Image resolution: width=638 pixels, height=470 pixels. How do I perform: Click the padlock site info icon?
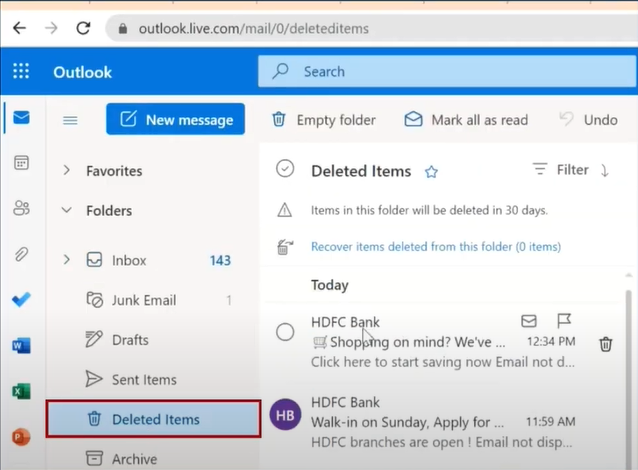coord(123,28)
